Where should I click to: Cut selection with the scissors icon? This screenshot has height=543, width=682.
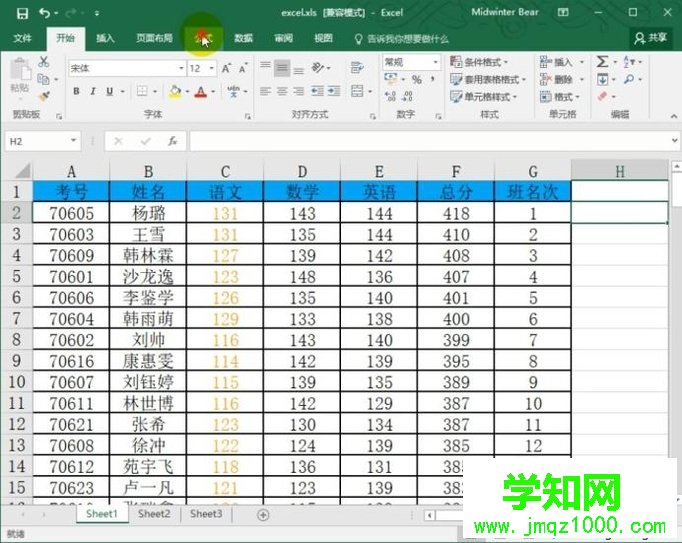point(43,62)
